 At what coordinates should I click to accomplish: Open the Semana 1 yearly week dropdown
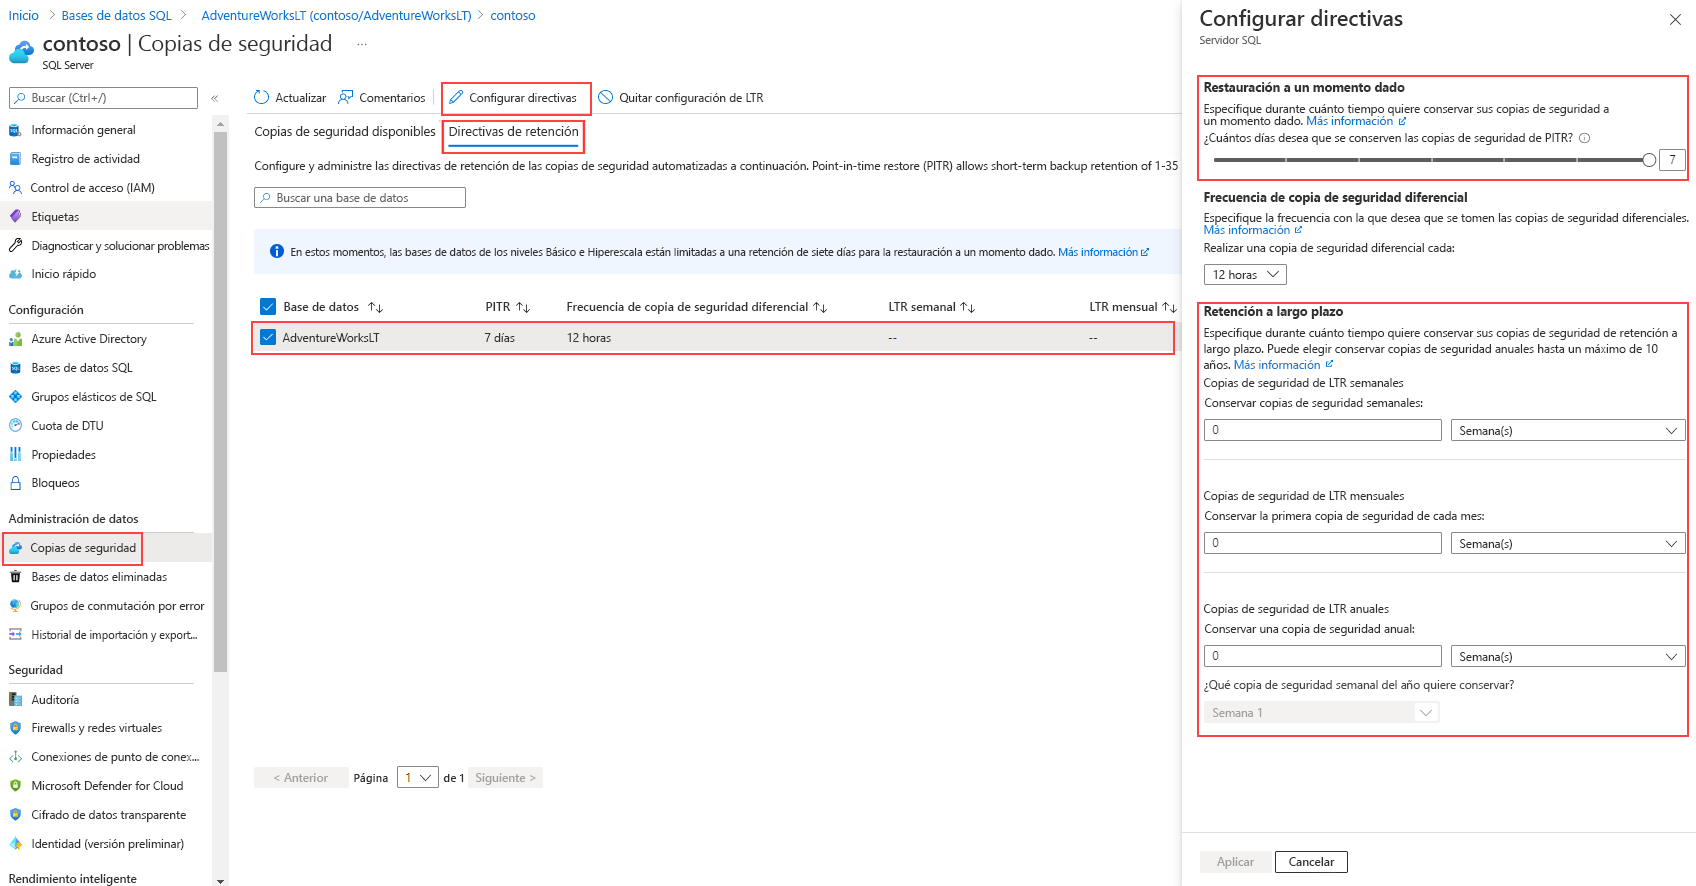coord(1321,713)
